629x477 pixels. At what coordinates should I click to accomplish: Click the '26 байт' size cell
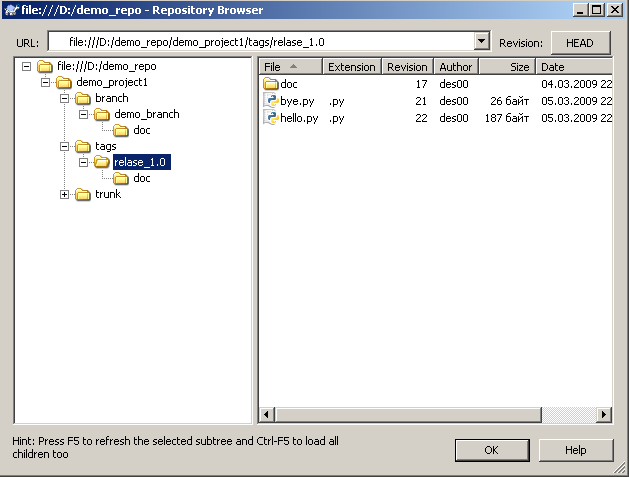(509, 101)
